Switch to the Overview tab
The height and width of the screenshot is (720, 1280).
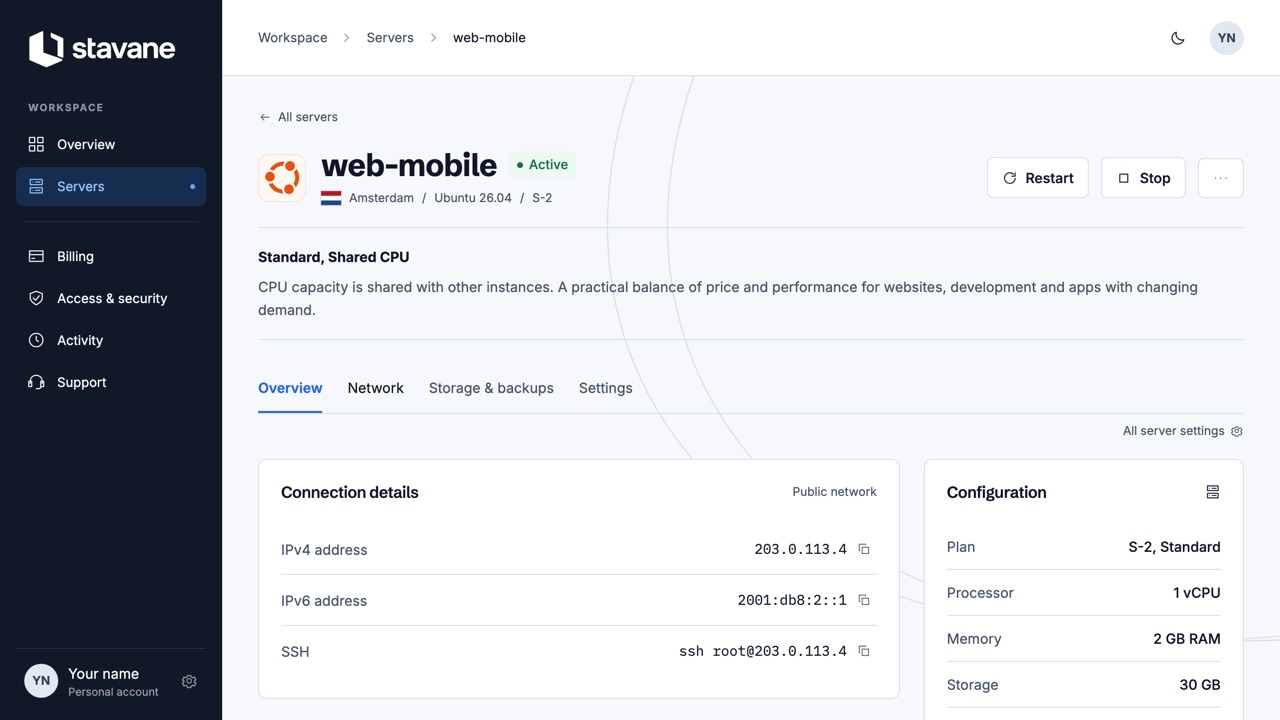(x=290, y=388)
